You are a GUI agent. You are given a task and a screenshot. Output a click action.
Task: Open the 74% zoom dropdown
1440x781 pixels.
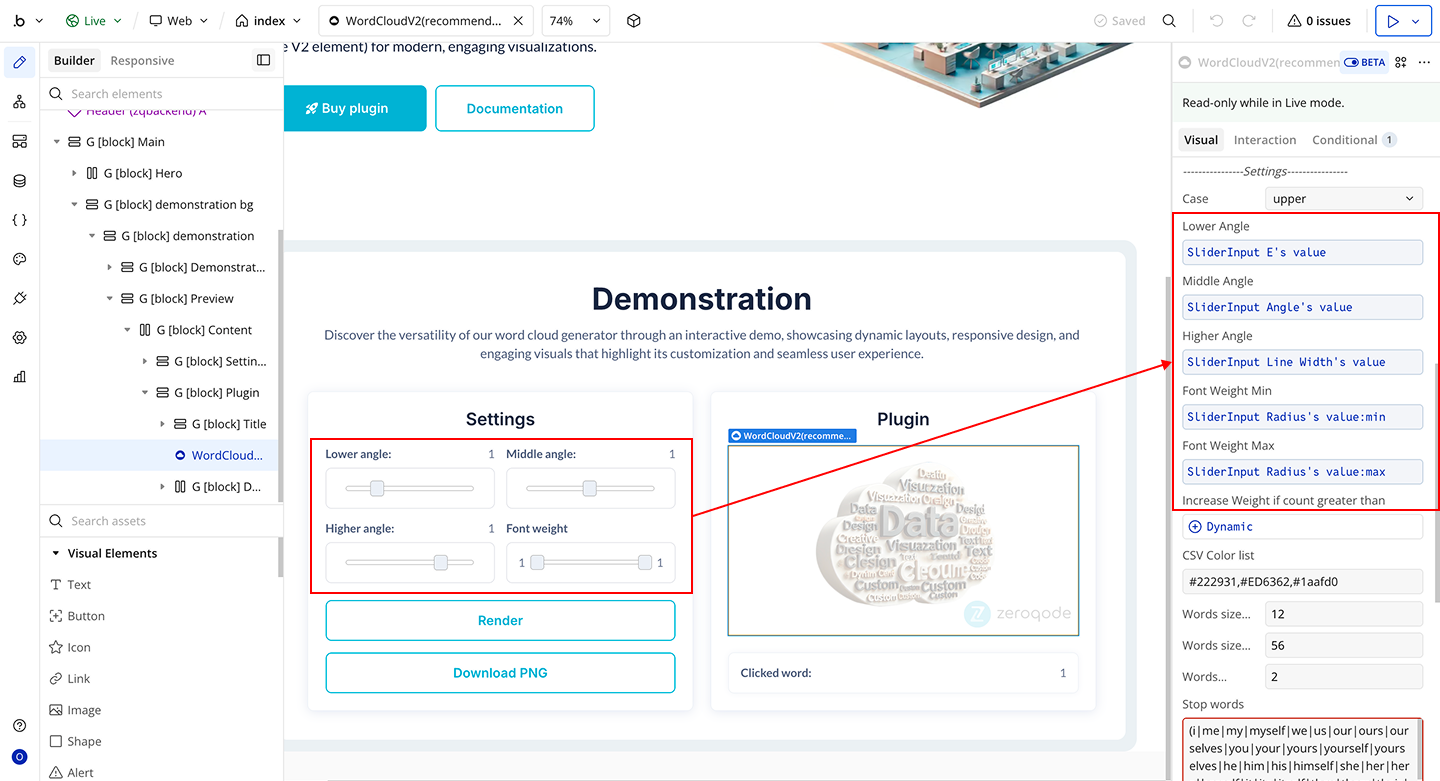pyautogui.click(x=575, y=21)
